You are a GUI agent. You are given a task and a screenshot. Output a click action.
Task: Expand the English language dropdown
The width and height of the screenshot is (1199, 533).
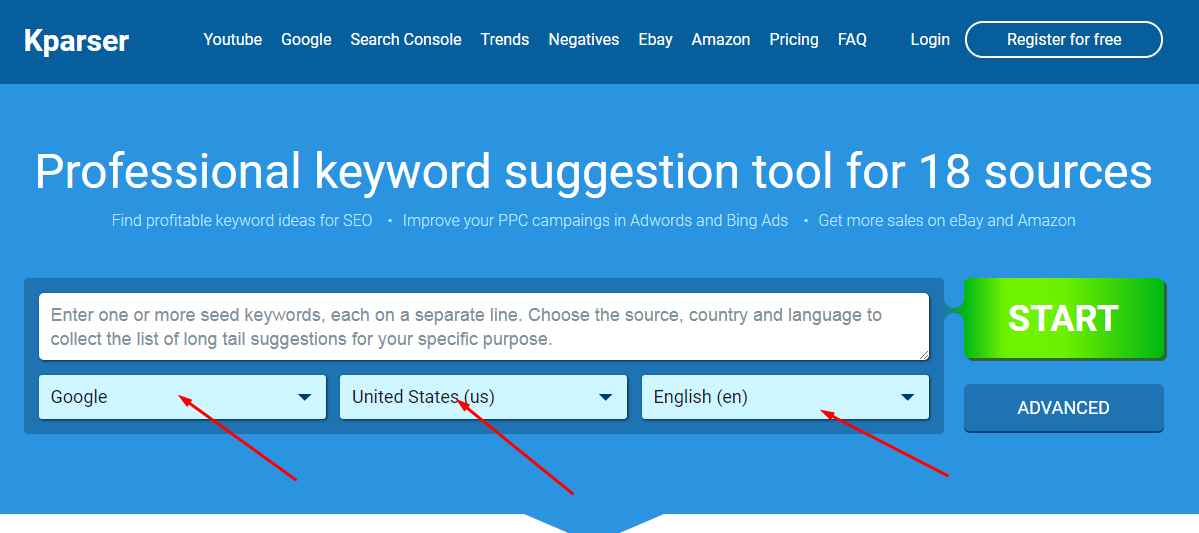[784, 397]
